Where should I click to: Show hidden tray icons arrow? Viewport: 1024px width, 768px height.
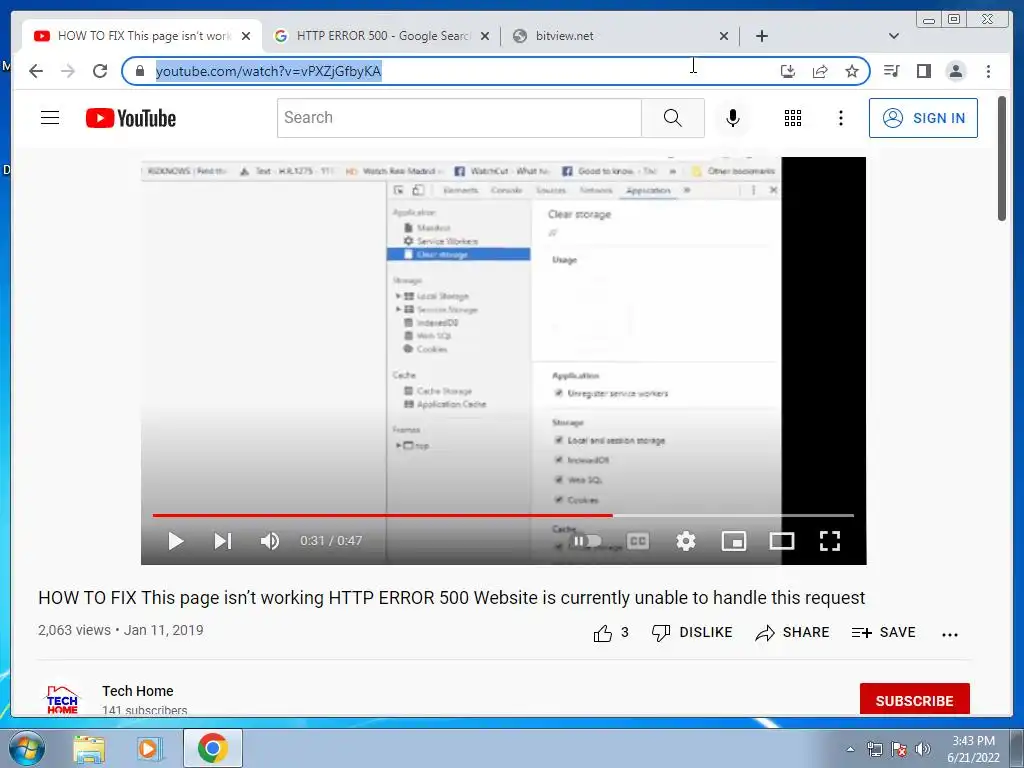[850, 749]
